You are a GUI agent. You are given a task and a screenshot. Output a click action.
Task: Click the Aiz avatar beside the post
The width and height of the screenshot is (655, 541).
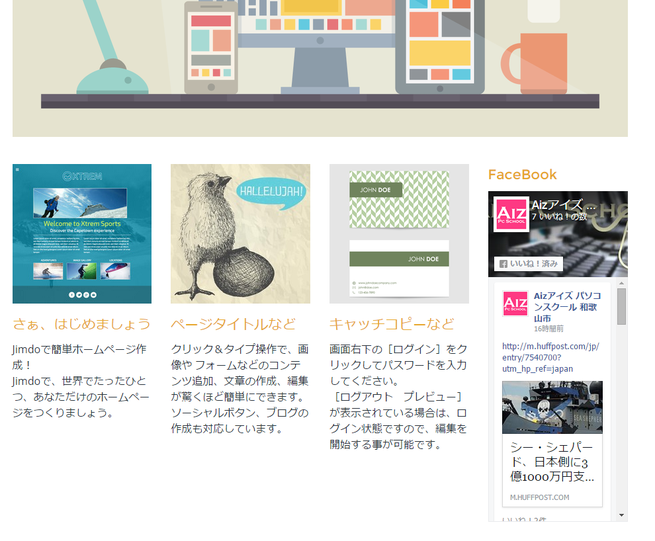(x=515, y=303)
